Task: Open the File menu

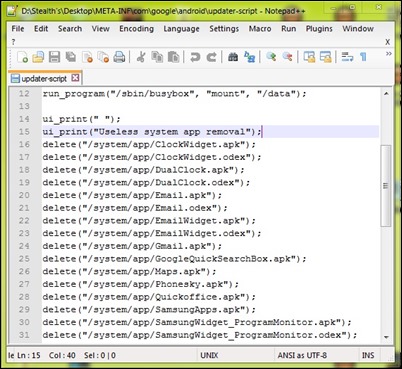Action: pyautogui.click(x=18, y=29)
